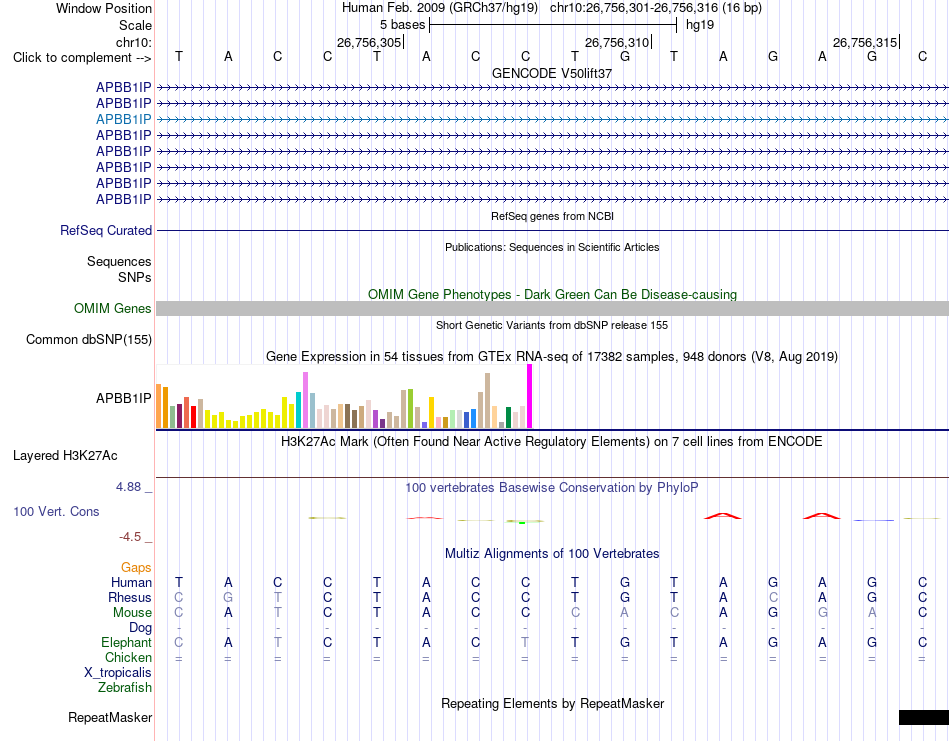Click the H3K27Ac Mark track title
Image resolution: width=950 pixels, height=741 pixels.
point(552,441)
